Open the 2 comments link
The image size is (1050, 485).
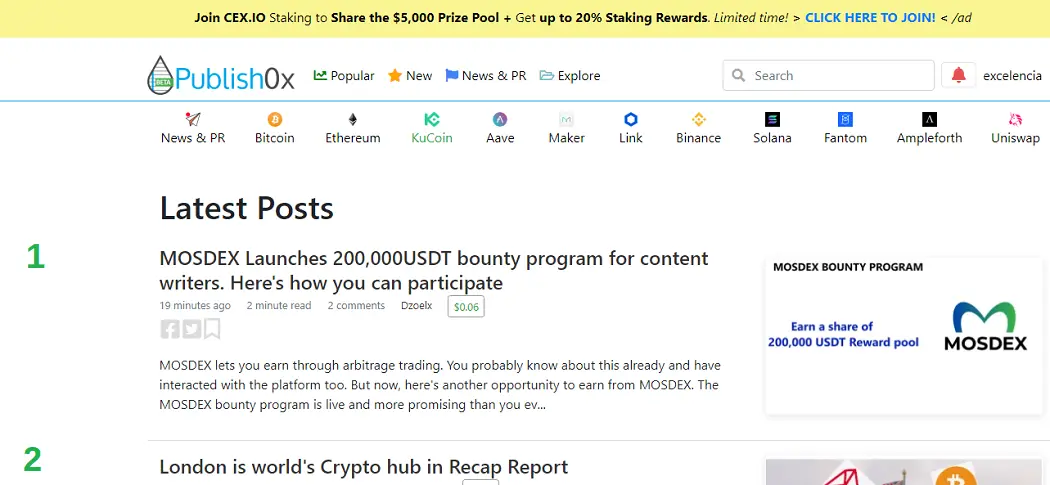[356, 305]
